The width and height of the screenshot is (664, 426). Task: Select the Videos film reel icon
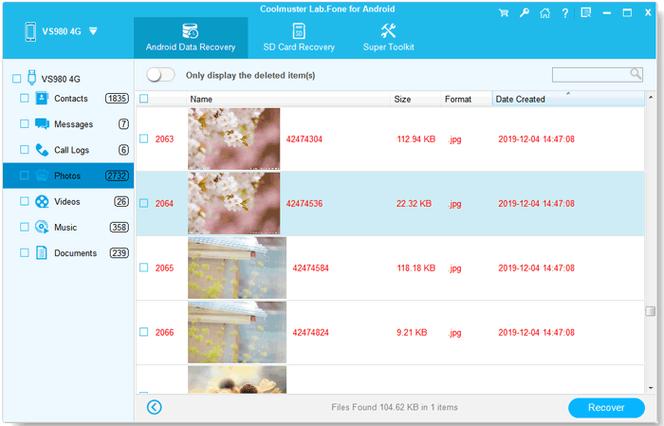click(42, 202)
